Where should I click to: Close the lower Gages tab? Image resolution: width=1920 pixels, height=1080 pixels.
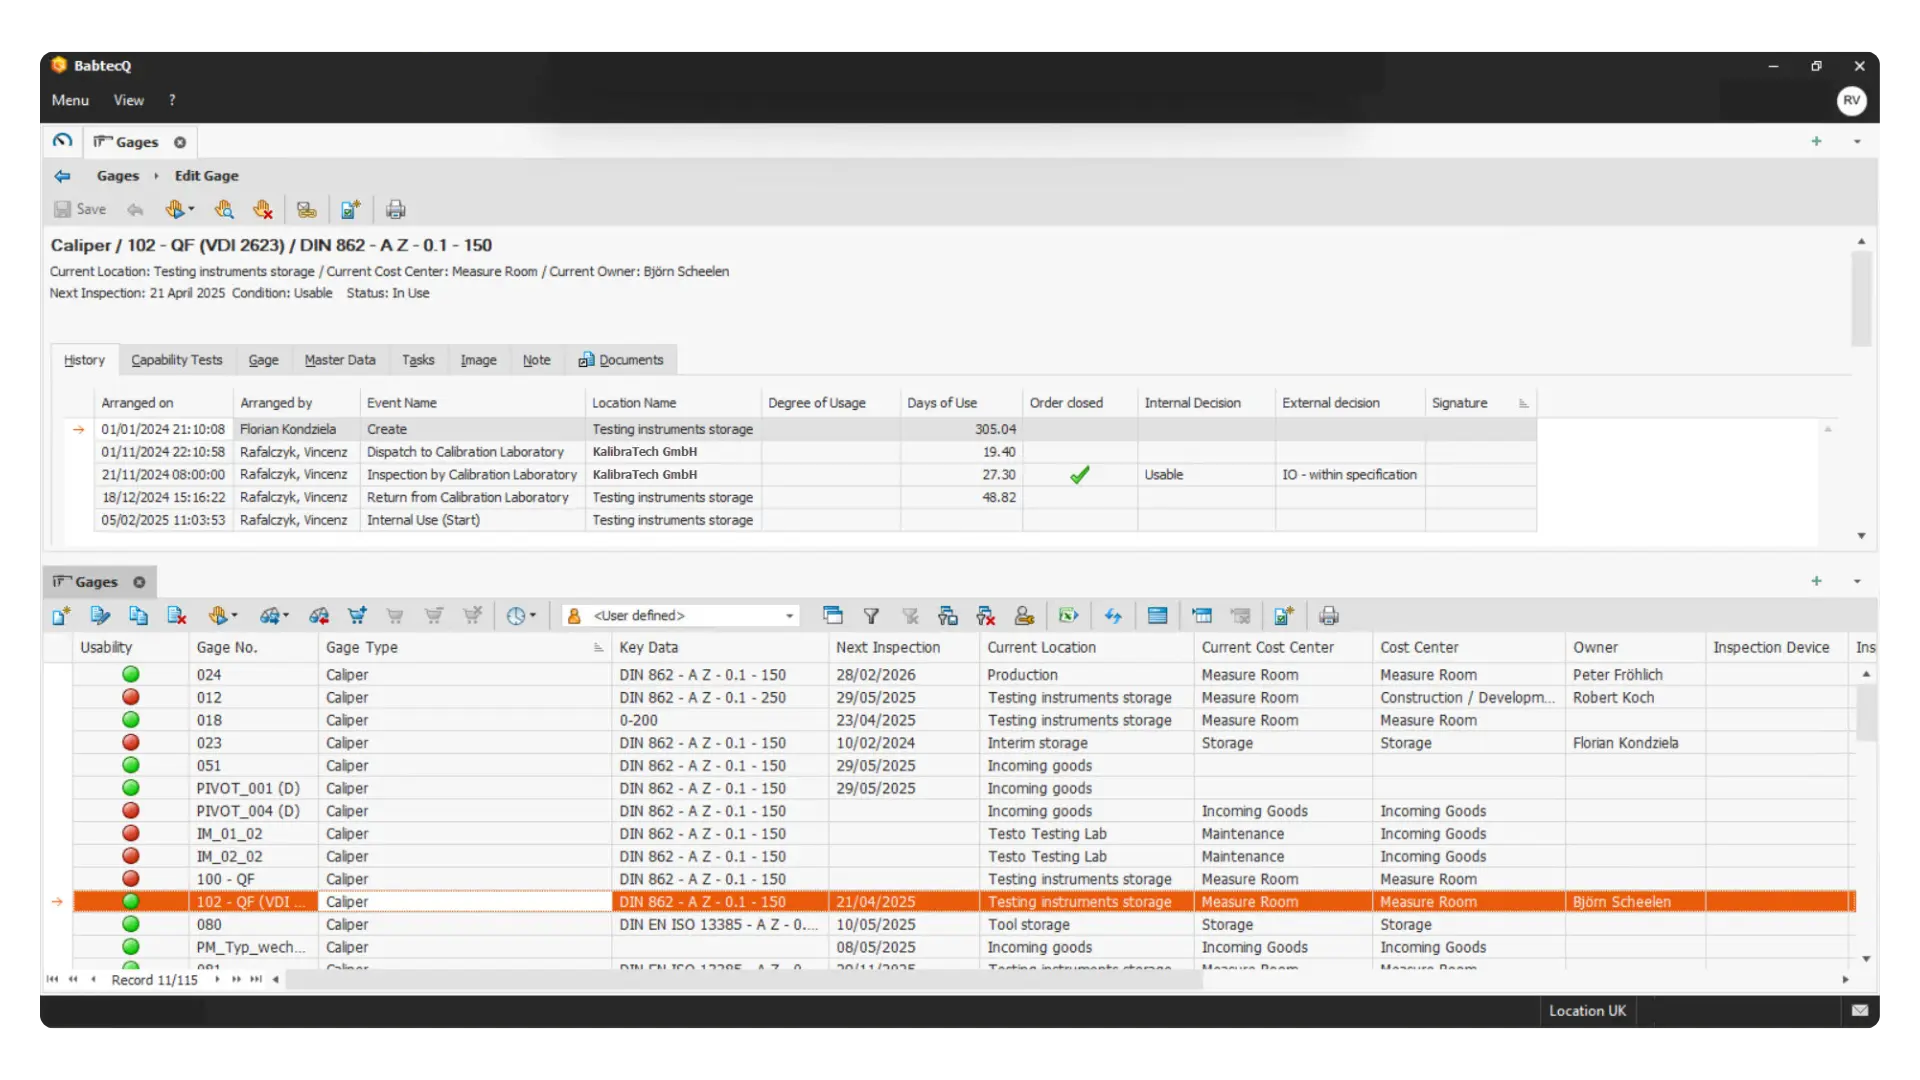[x=139, y=582]
